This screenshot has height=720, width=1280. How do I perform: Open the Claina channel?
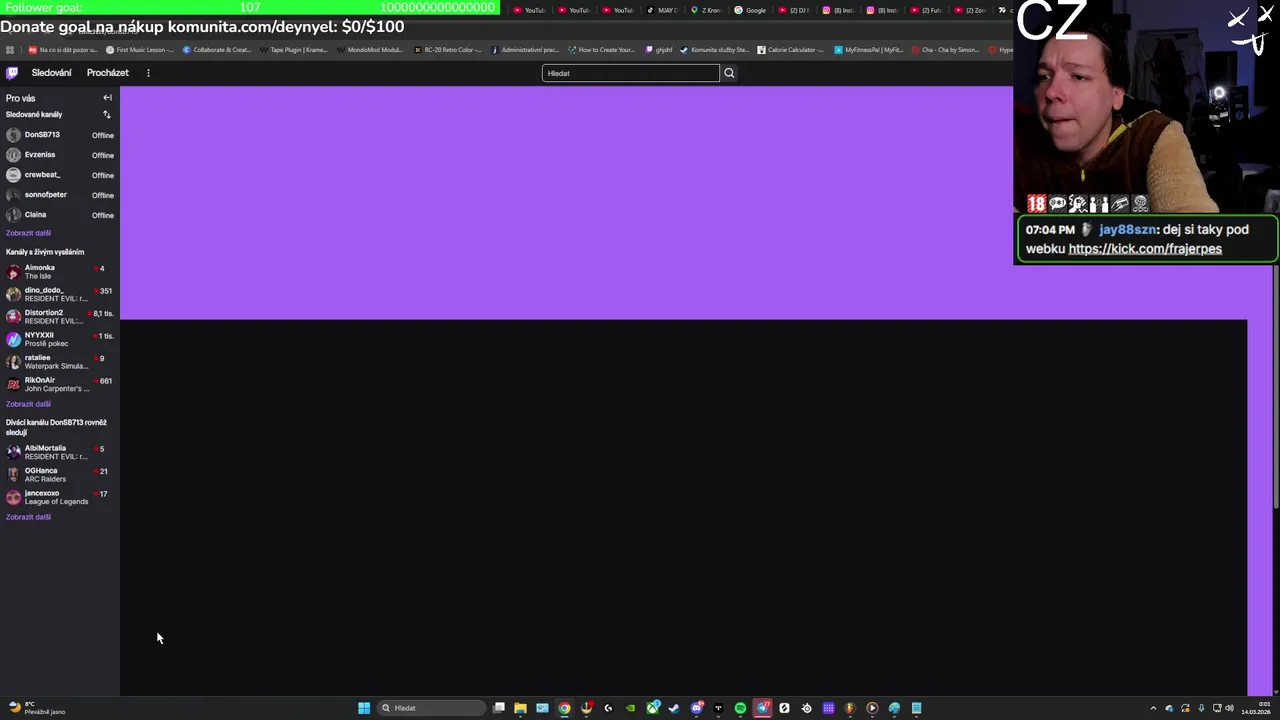coord(60,215)
